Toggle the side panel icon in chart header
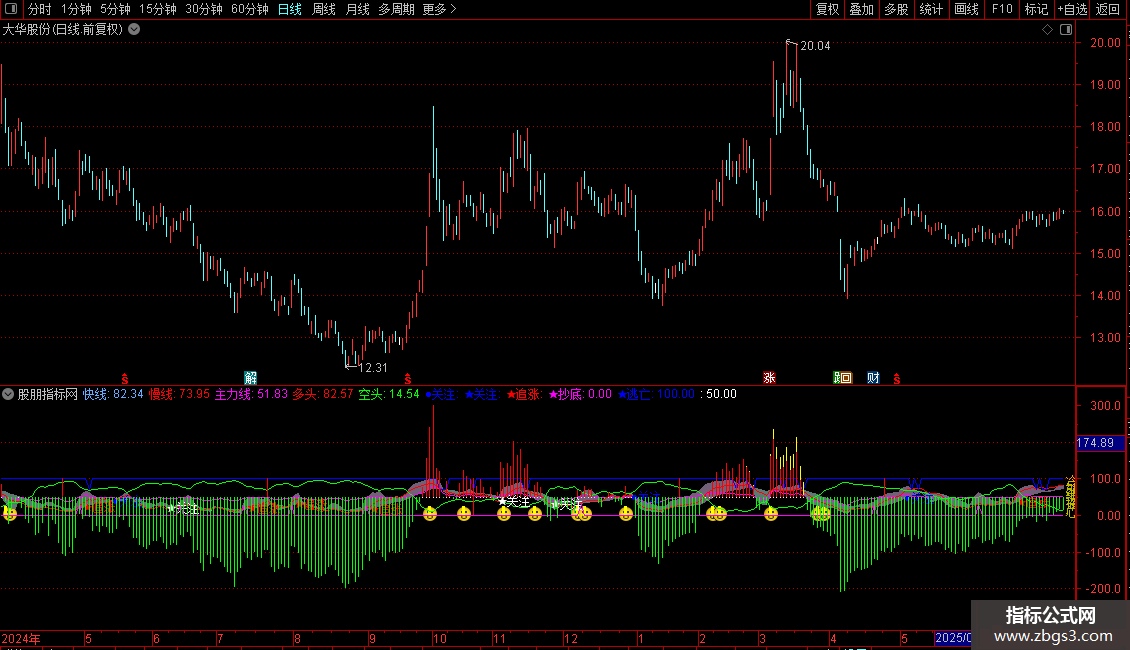1130x650 pixels. tap(1066, 30)
